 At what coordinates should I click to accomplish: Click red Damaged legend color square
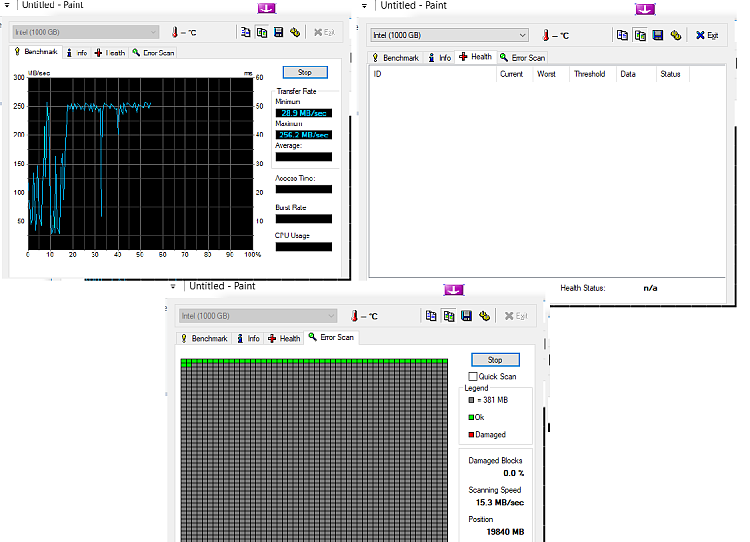point(471,434)
